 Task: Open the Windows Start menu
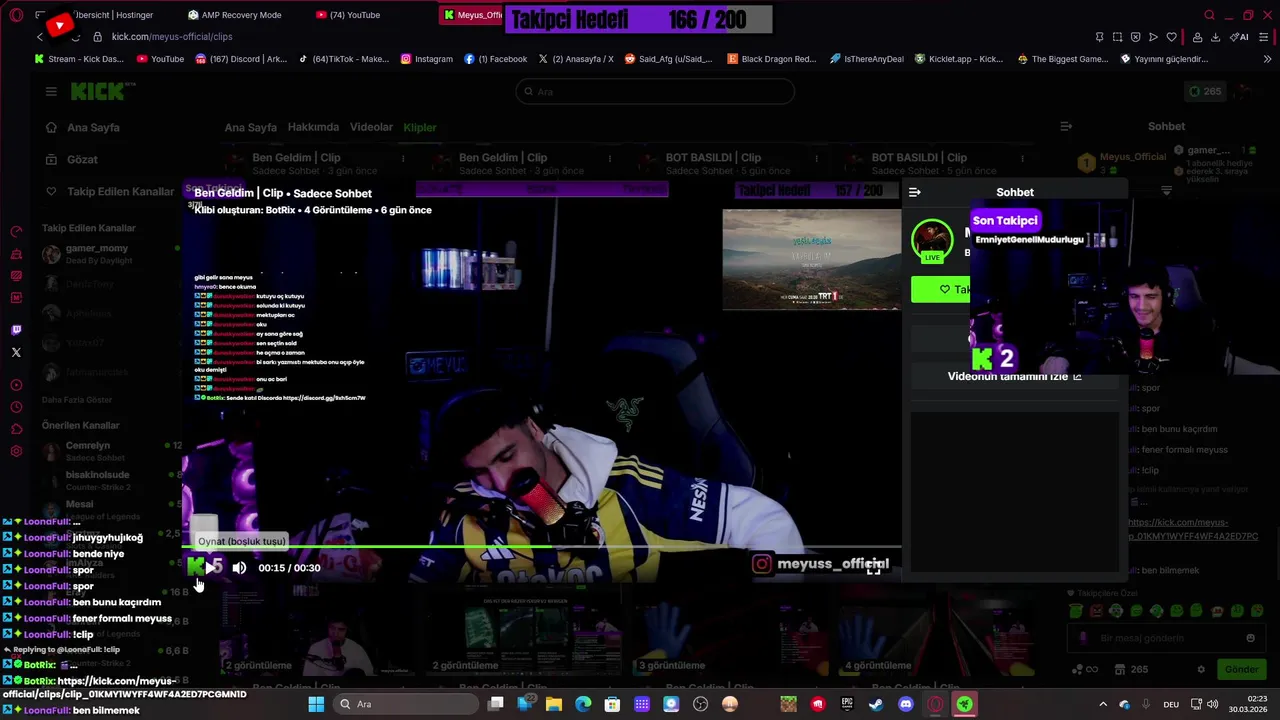coord(316,704)
